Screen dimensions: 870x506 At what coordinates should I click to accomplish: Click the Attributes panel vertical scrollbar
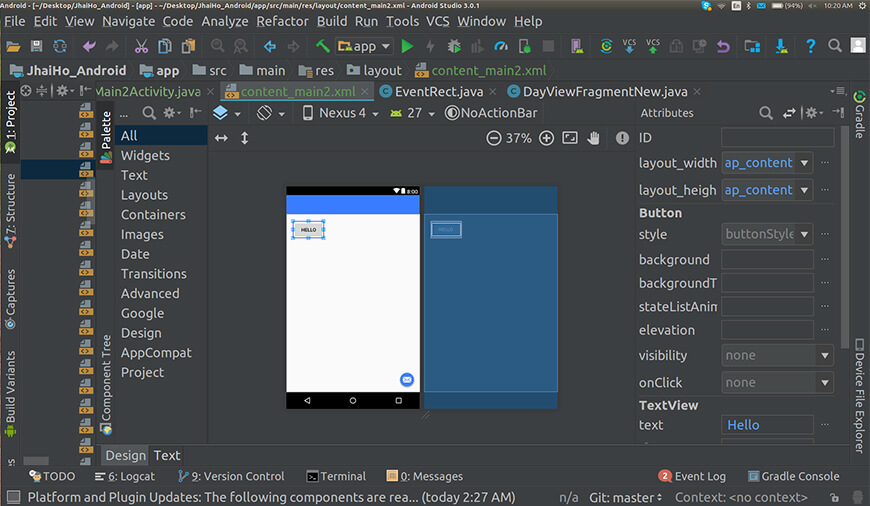click(x=845, y=239)
